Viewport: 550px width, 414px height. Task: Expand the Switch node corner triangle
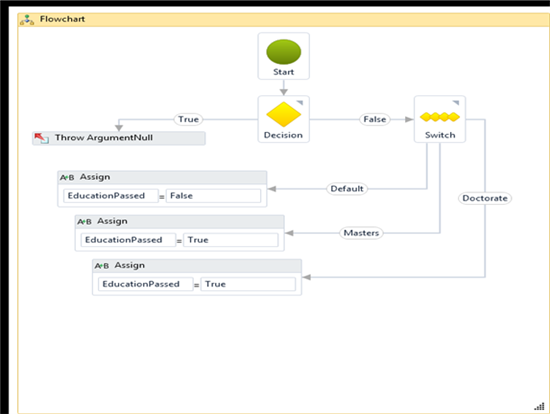click(x=456, y=103)
